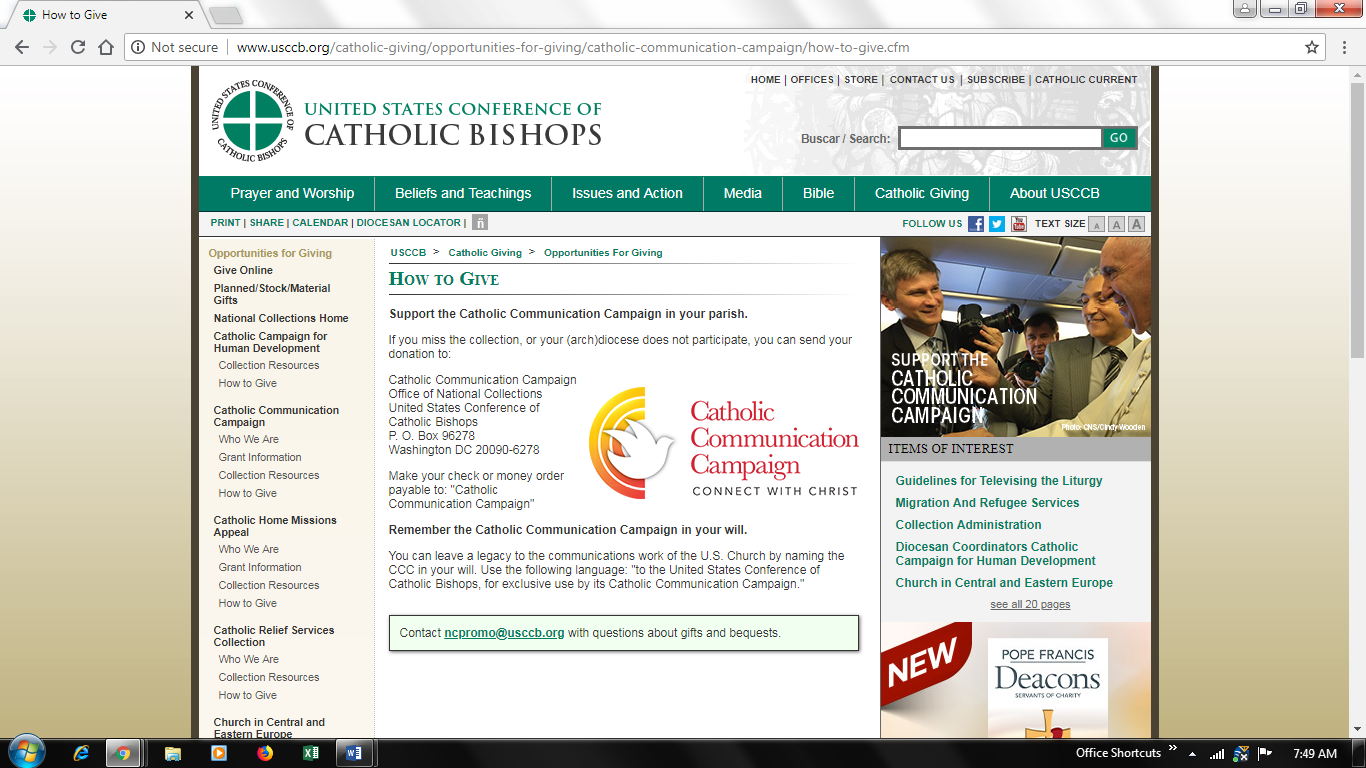Open the USCCB Twitter icon
This screenshot has width=1366, height=768.
coord(997,224)
